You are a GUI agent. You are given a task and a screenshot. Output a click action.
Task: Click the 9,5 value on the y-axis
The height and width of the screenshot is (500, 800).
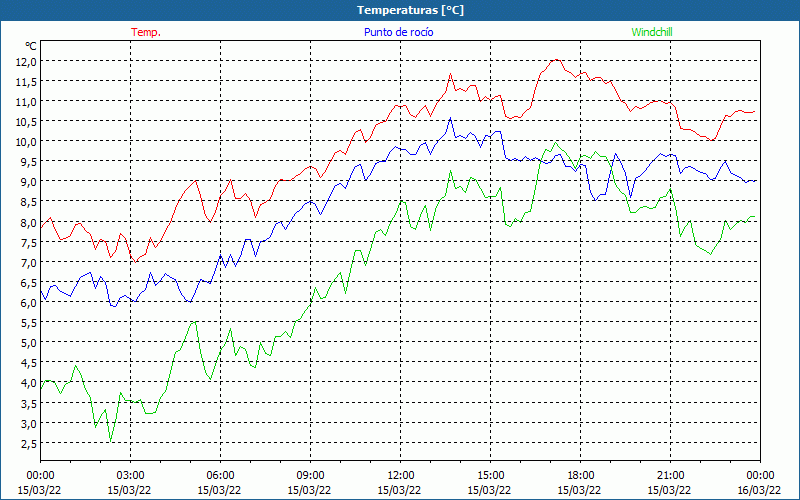point(29,162)
